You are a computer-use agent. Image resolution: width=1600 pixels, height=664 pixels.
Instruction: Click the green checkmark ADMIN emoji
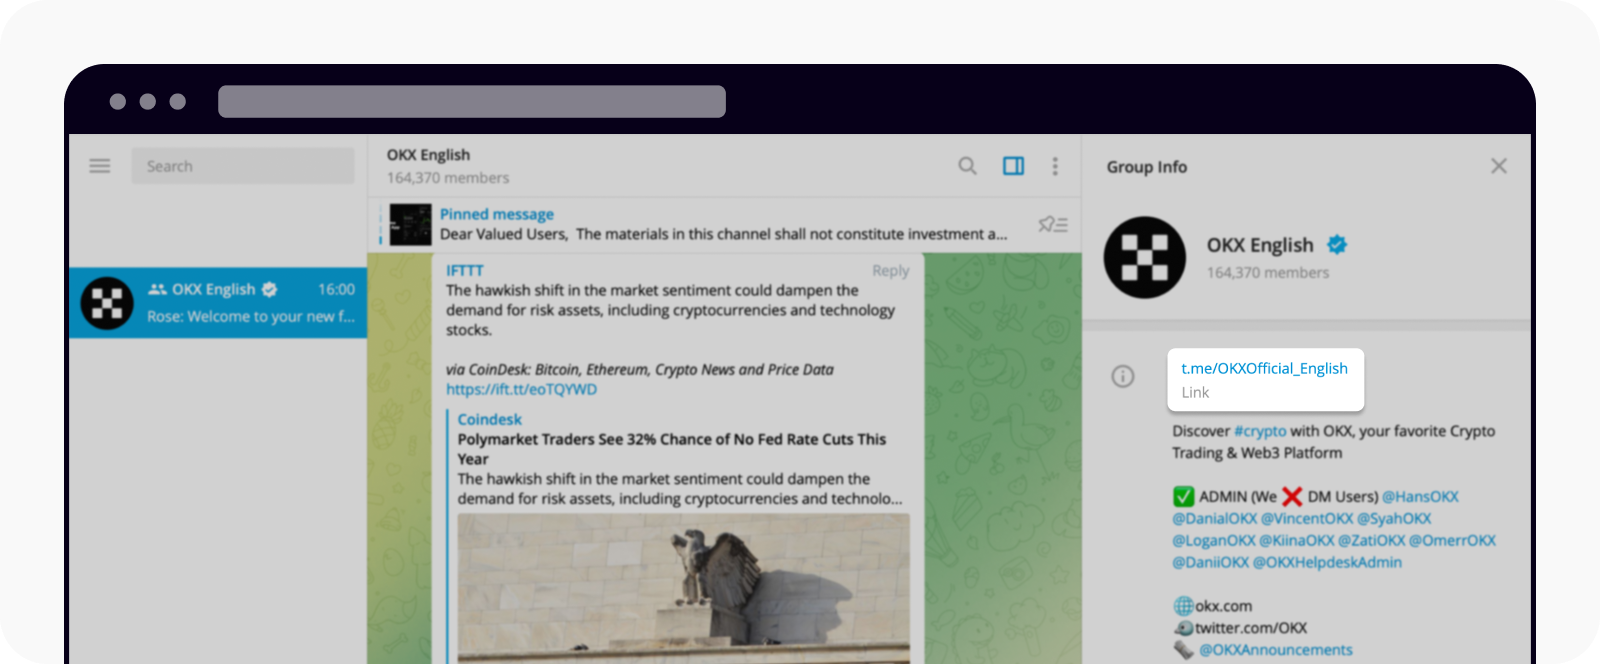pyautogui.click(x=1184, y=497)
